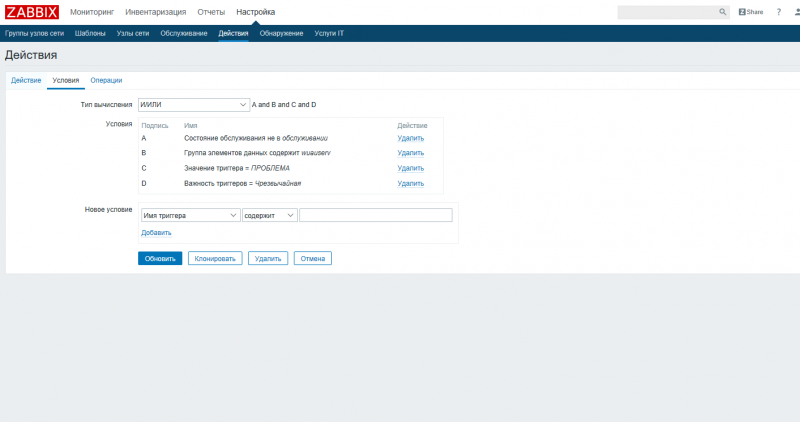
Task: Click the 'A and B and C and D' expression
Action: tap(284, 105)
